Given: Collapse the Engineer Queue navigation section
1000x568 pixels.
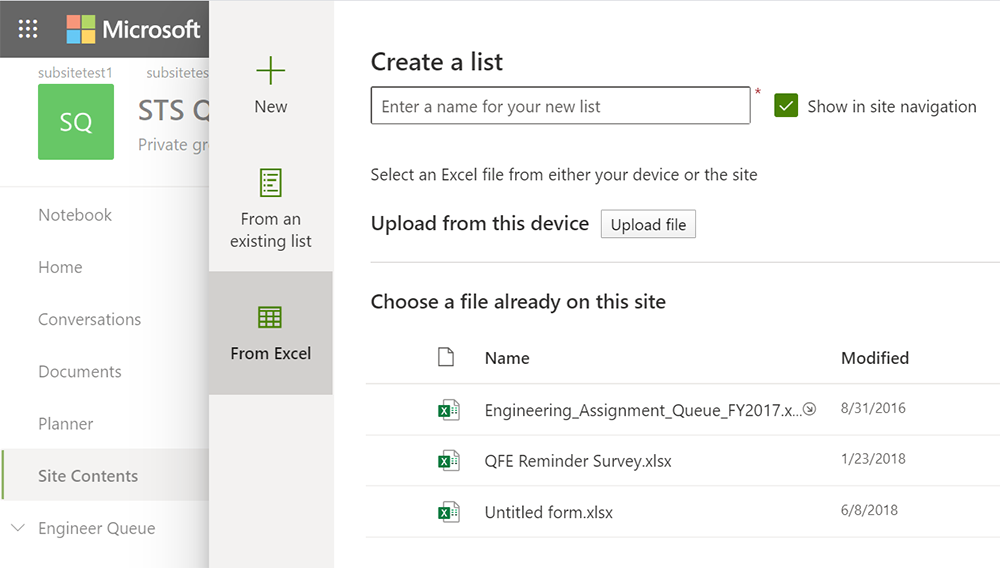Looking at the screenshot, I should coord(18,528).
